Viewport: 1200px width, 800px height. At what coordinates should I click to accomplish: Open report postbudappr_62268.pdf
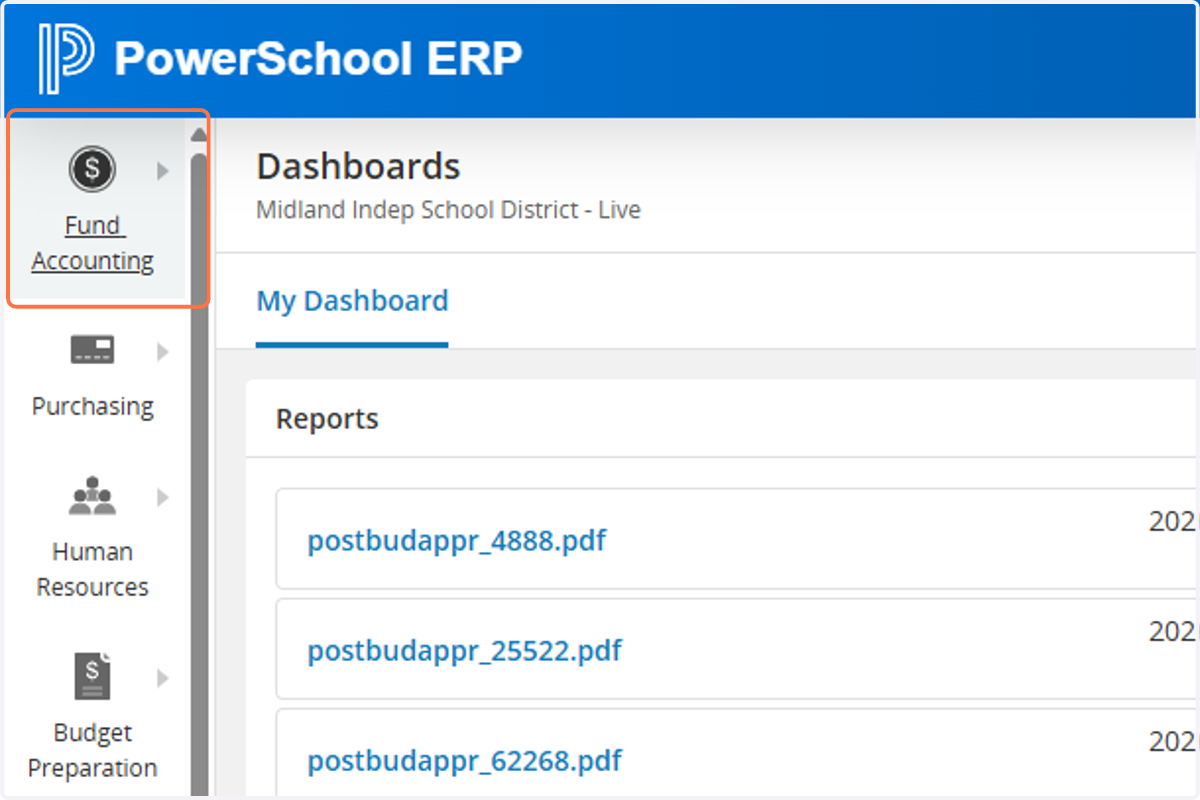tap(465, 761)
